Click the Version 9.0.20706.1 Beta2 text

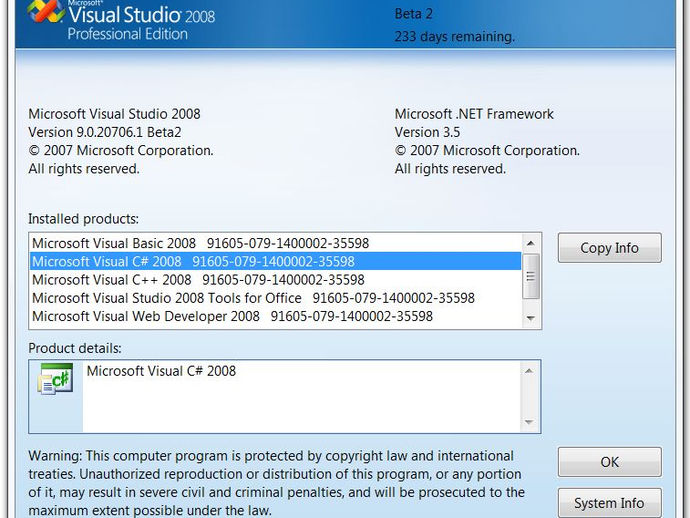pyautogui.click(x=105, y=132)
